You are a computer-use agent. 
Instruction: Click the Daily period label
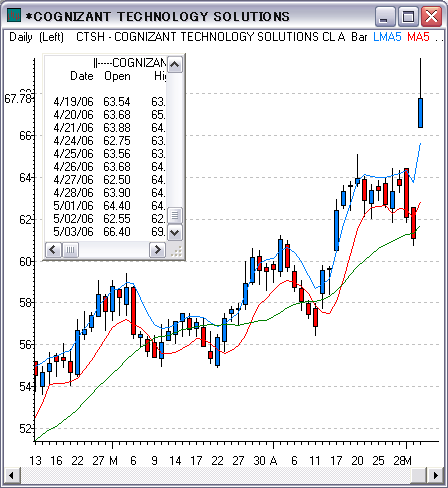point(21,37)
